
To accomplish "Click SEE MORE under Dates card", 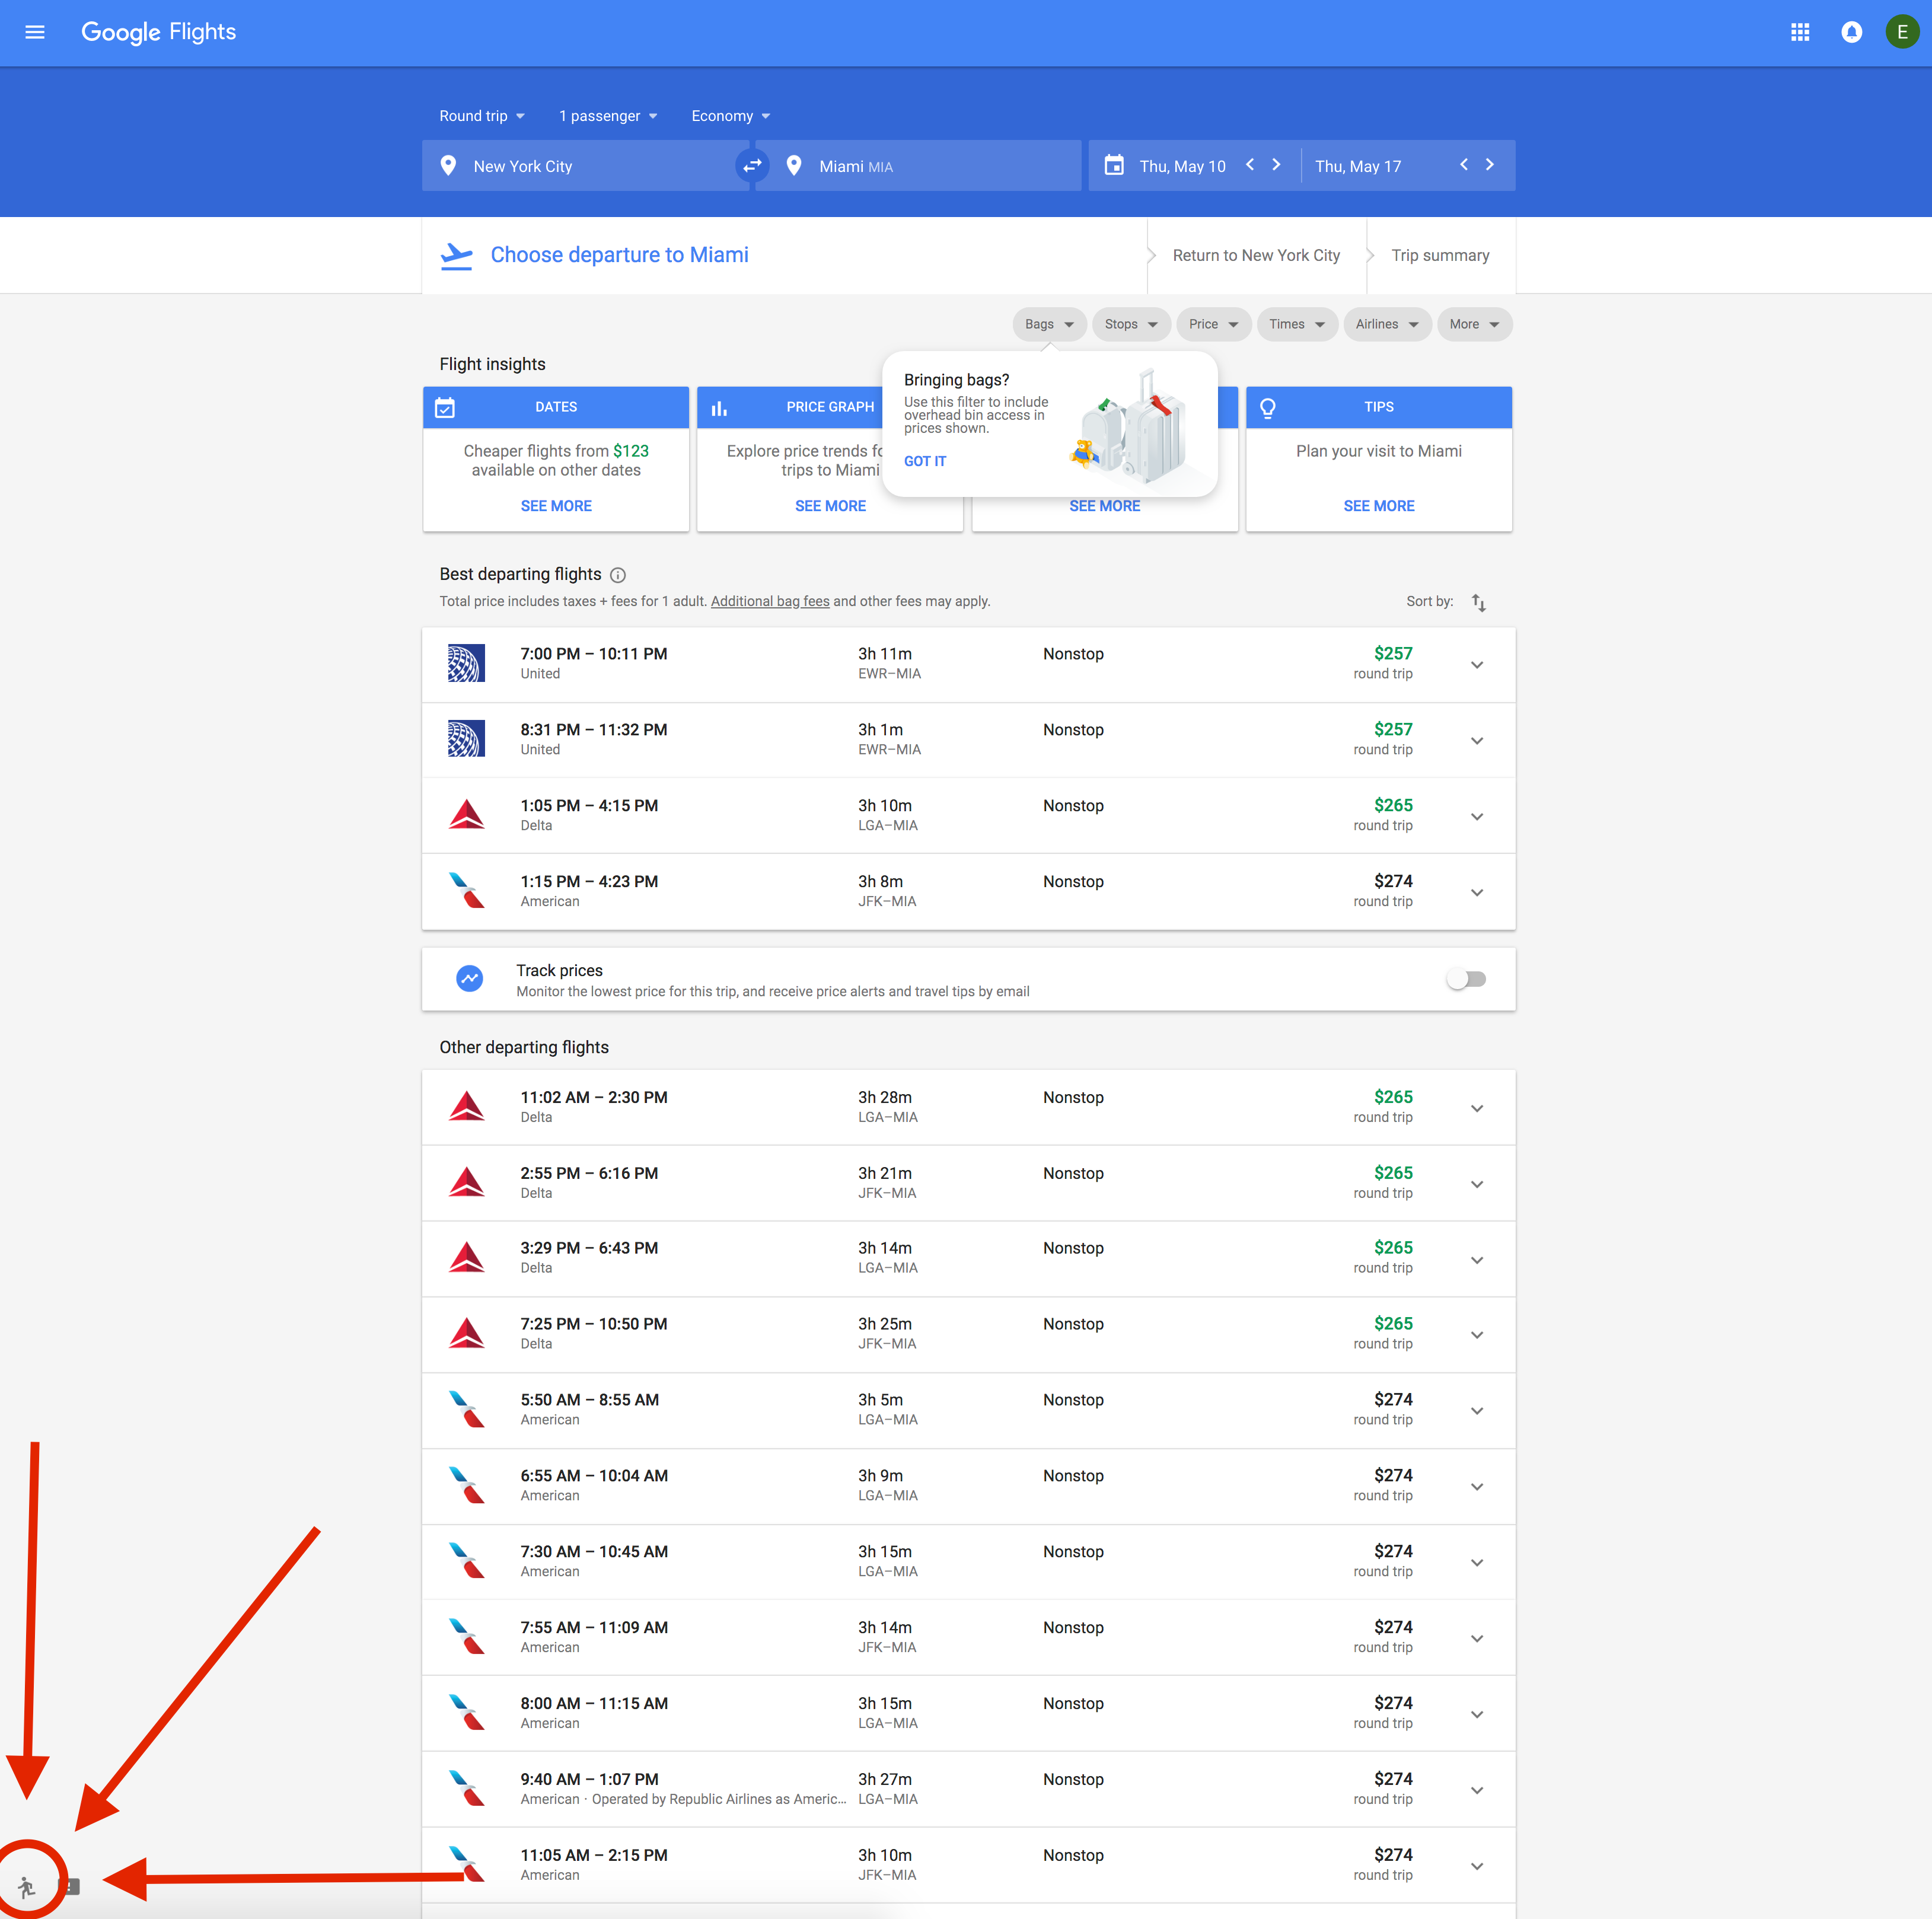I will tap(556, 506).
